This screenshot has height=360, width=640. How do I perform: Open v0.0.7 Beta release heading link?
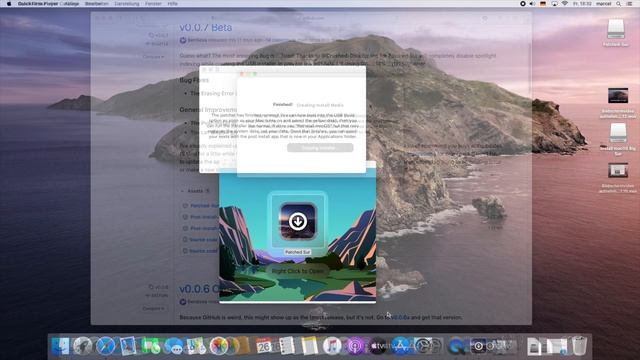pos(206,27)
